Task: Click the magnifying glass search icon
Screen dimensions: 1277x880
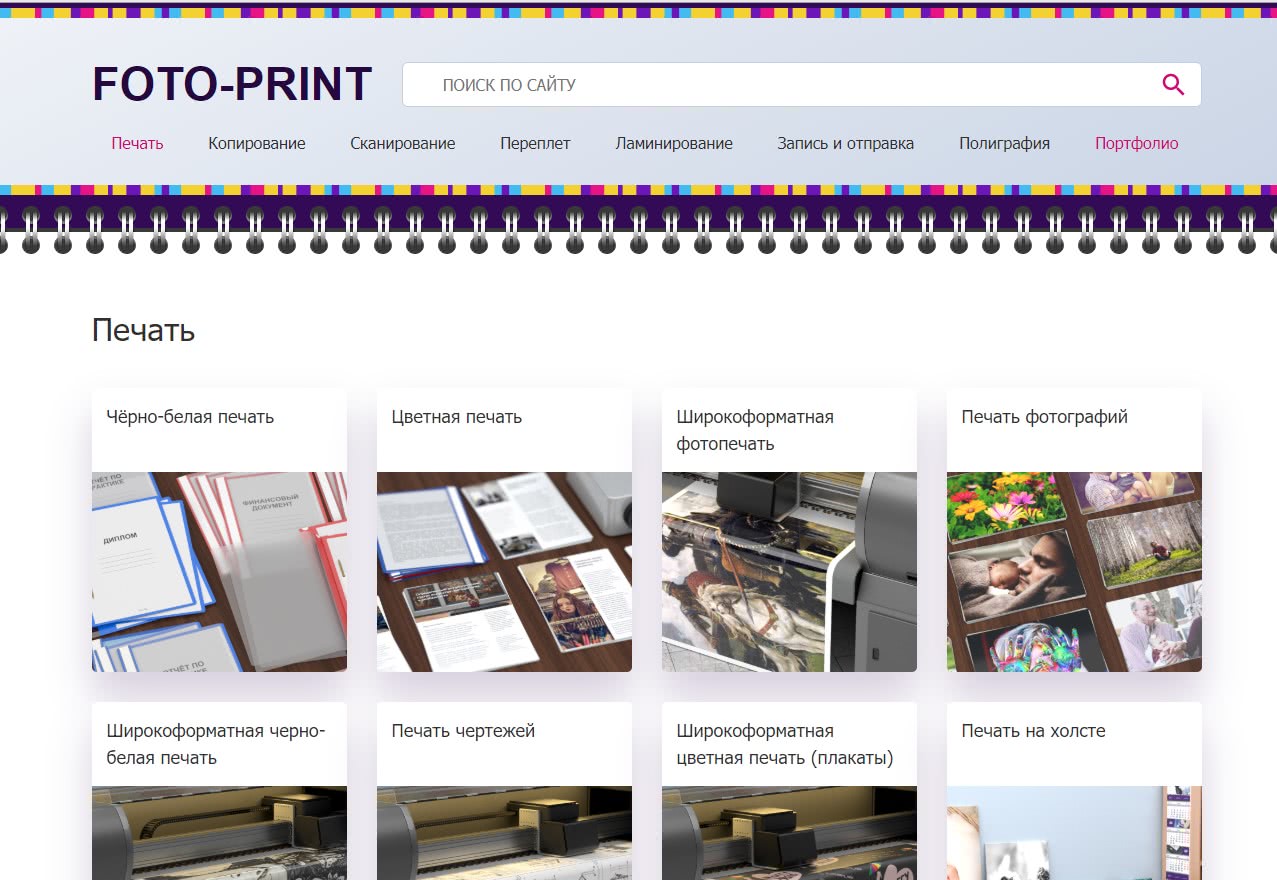Action: coord(1173,85)
